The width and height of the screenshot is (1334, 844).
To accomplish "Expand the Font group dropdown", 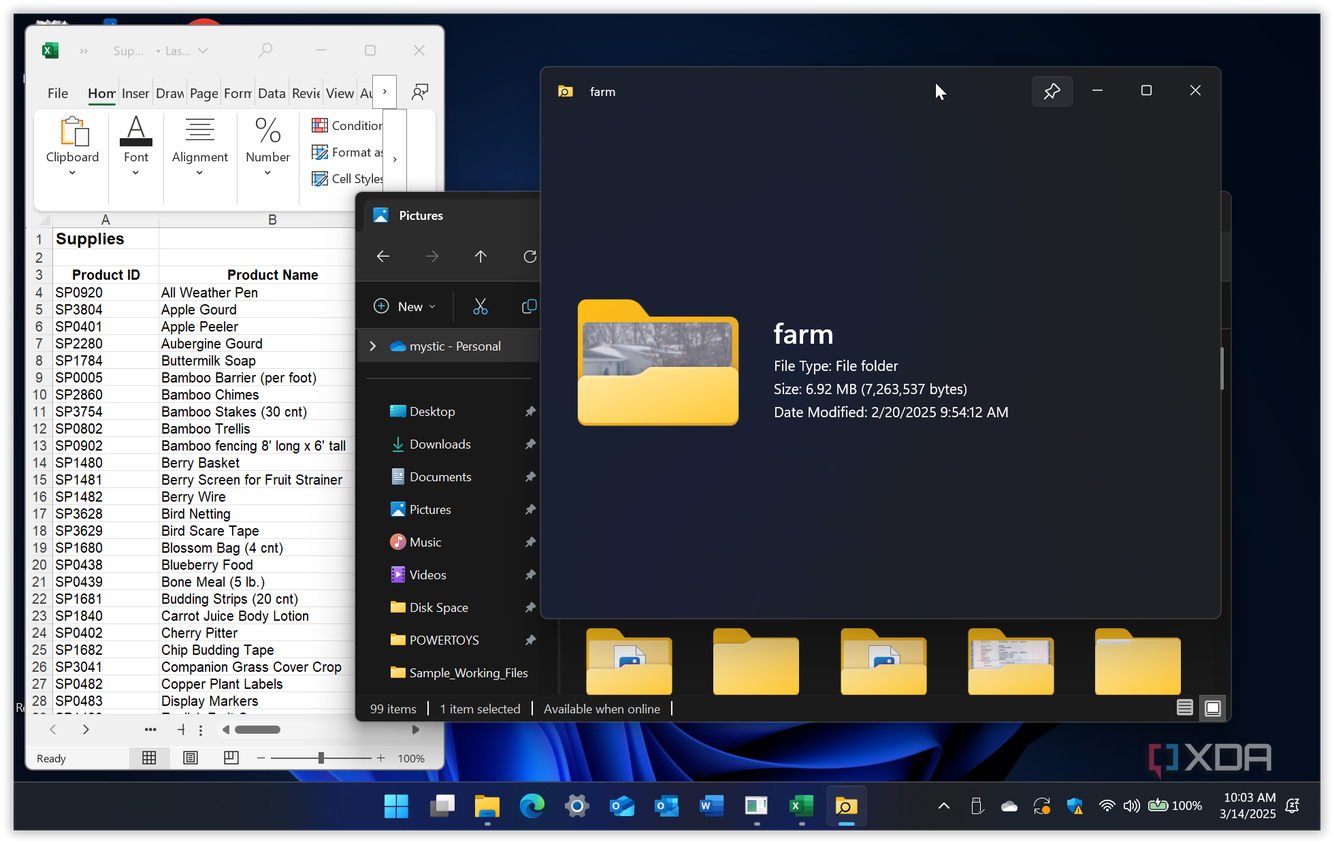I will (136, 173).
